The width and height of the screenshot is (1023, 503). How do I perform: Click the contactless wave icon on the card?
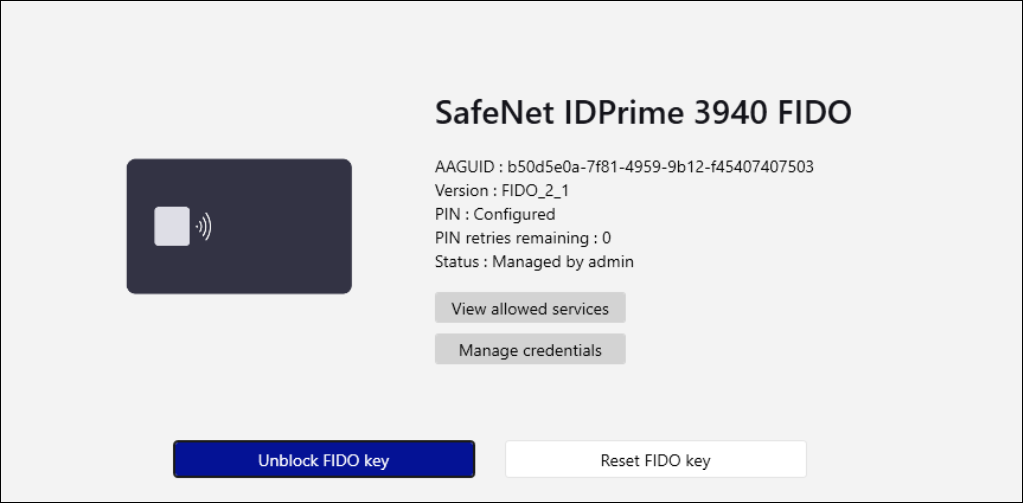click(x=203, y=227)
